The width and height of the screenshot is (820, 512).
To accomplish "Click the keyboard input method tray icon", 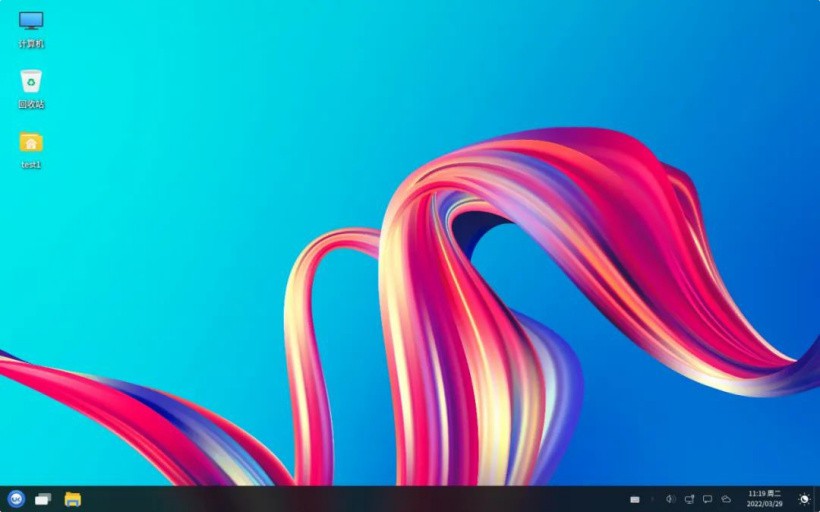I will point(634,499).
